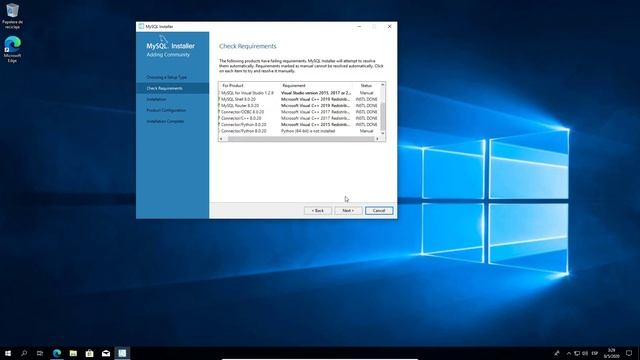Screen dimensions: 640x360
Task: Open taskbar Search
Action: point(24,353)
